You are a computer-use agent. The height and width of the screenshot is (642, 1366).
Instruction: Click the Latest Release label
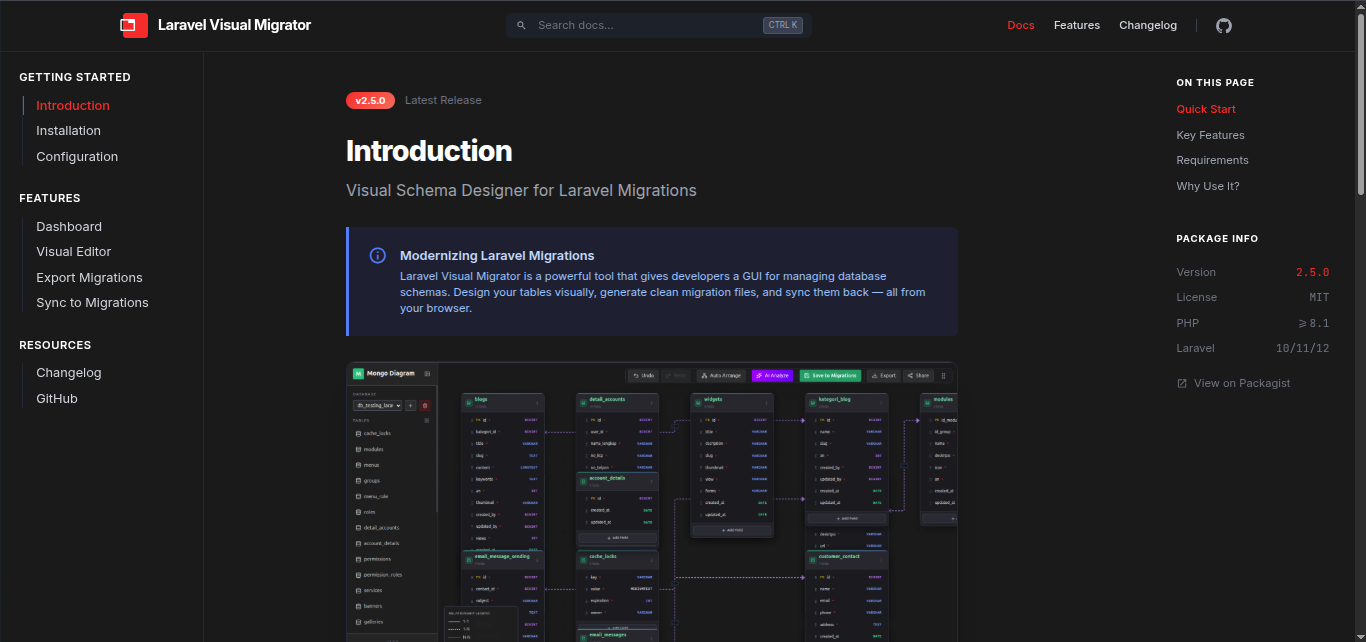point(443,100)
